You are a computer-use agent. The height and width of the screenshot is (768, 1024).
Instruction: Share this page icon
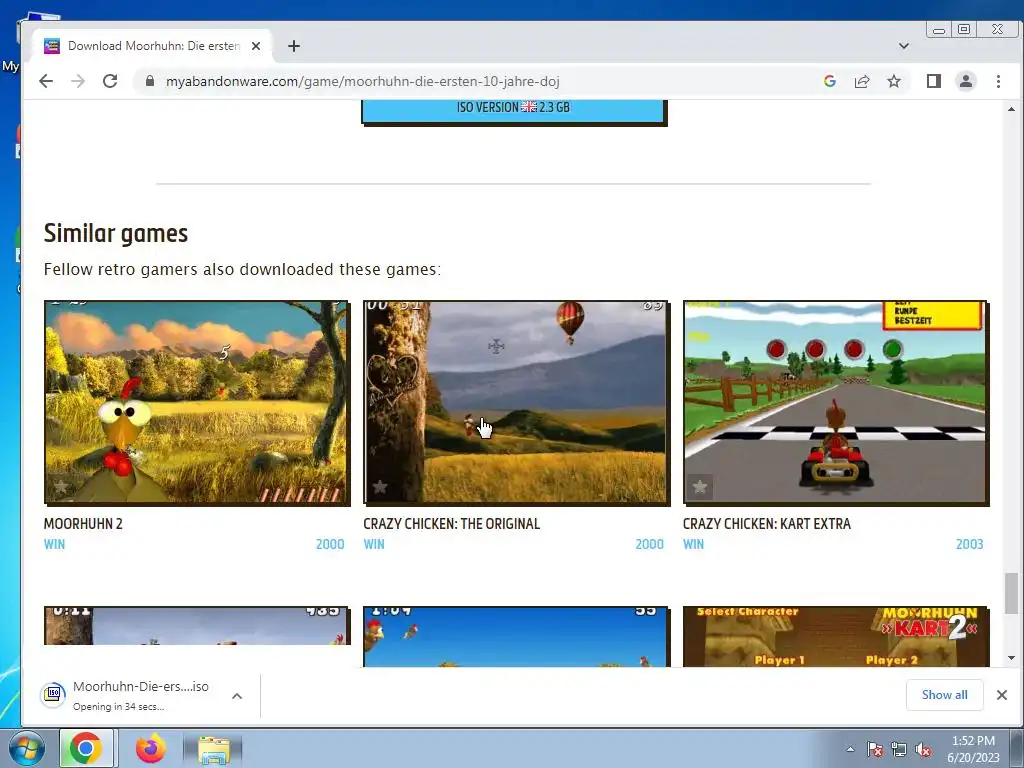pos(861,81)
